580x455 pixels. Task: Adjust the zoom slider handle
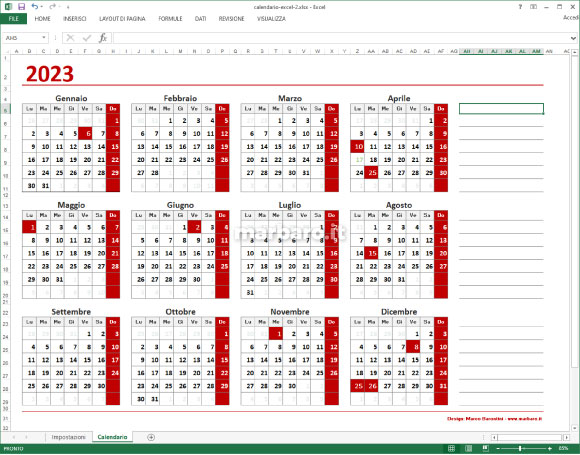520,448
